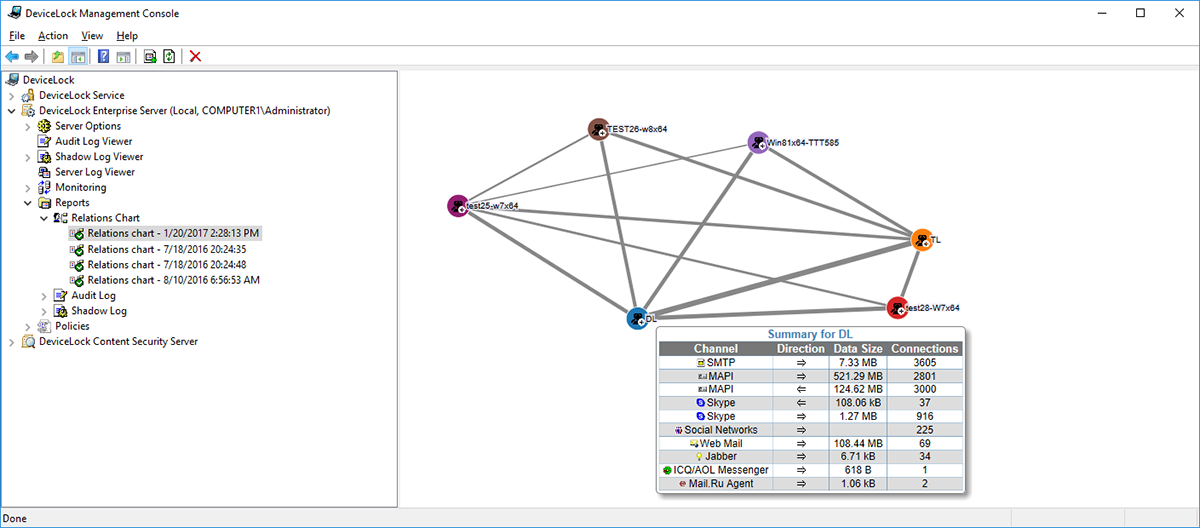Select Relations chart 8/10/2016 6:56:53 AM
1200x528 pixels.
click(174, 280)
